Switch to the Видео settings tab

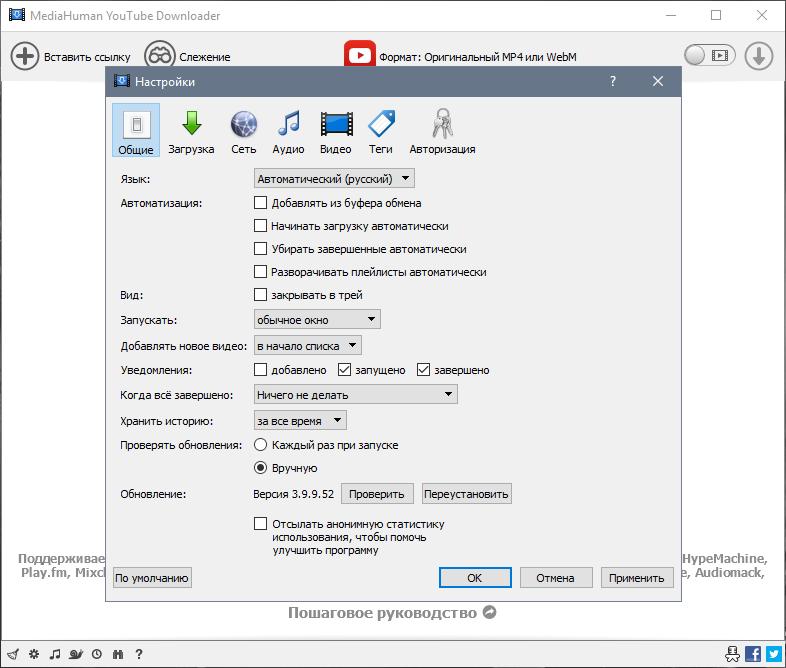[x=336, y=131]
